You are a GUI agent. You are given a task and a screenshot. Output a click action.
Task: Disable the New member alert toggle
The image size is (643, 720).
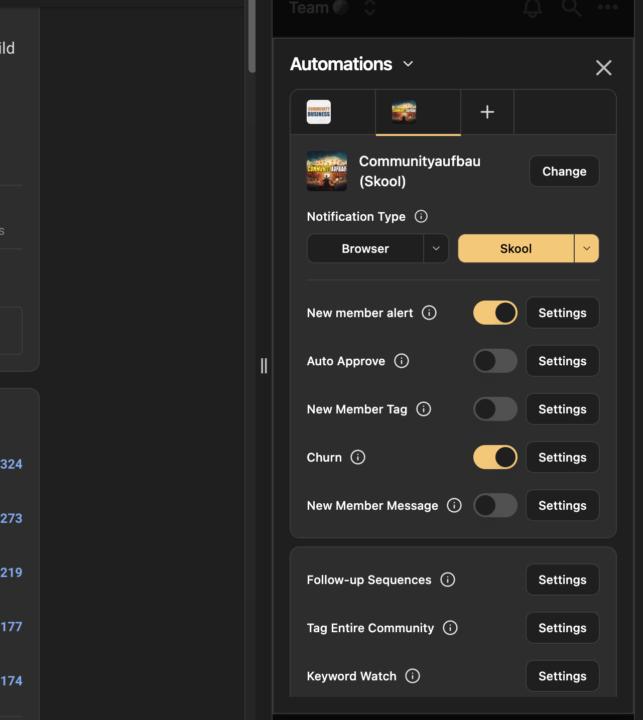tap(495, 313)
